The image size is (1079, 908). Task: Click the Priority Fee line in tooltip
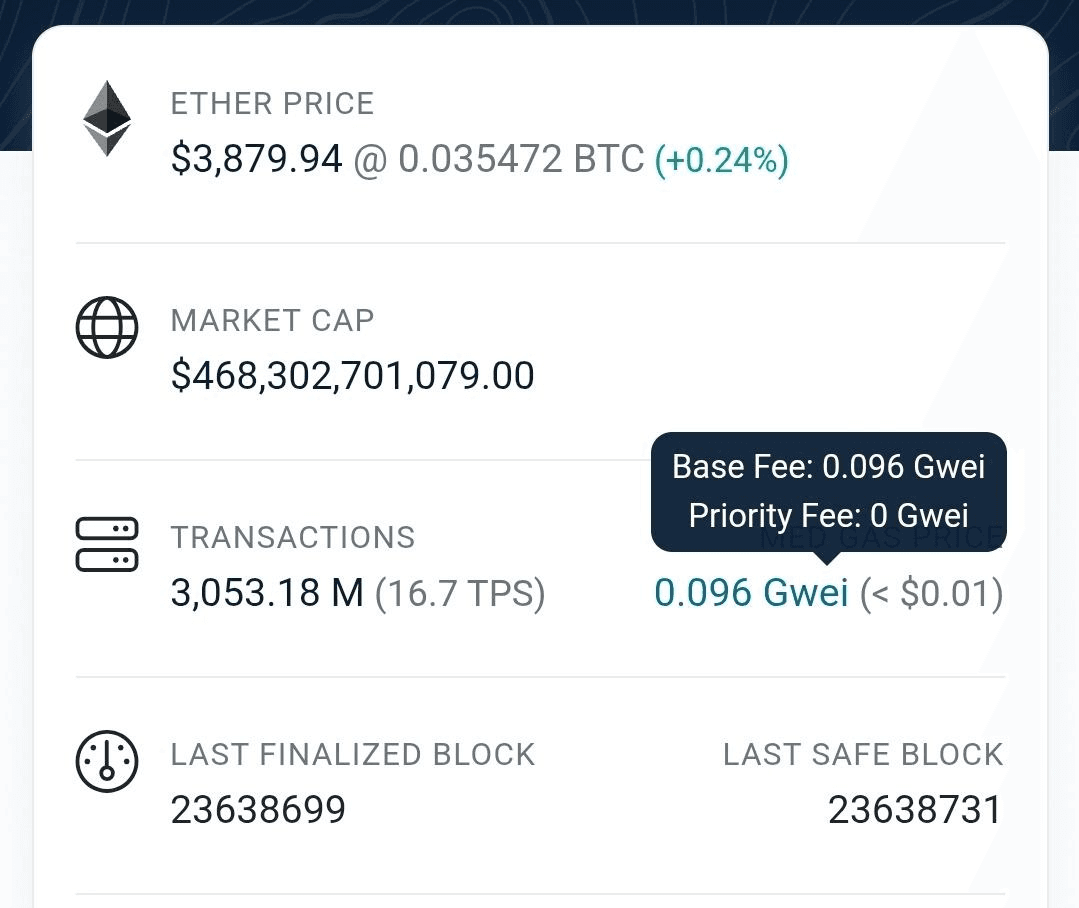pyautogui.click(x=828, y=515)
